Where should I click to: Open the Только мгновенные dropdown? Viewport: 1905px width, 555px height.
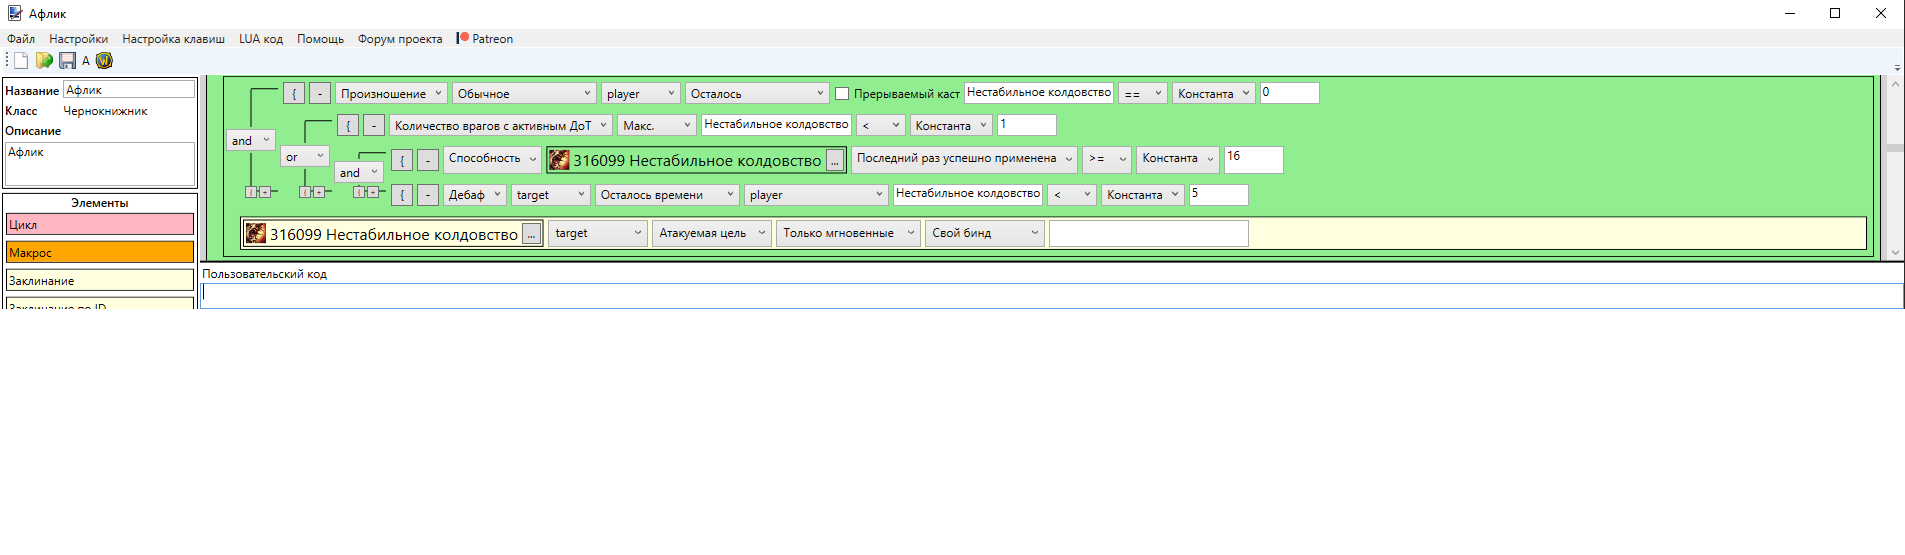[x=847, y=233]
